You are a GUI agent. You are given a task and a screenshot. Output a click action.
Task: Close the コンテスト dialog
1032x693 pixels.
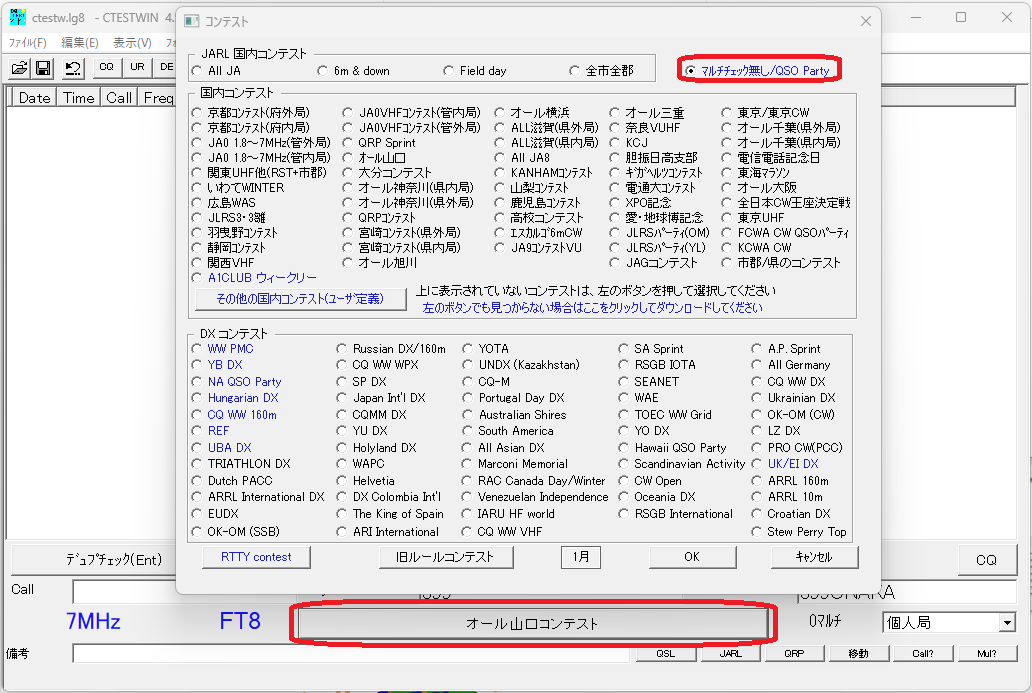[865, 21]
